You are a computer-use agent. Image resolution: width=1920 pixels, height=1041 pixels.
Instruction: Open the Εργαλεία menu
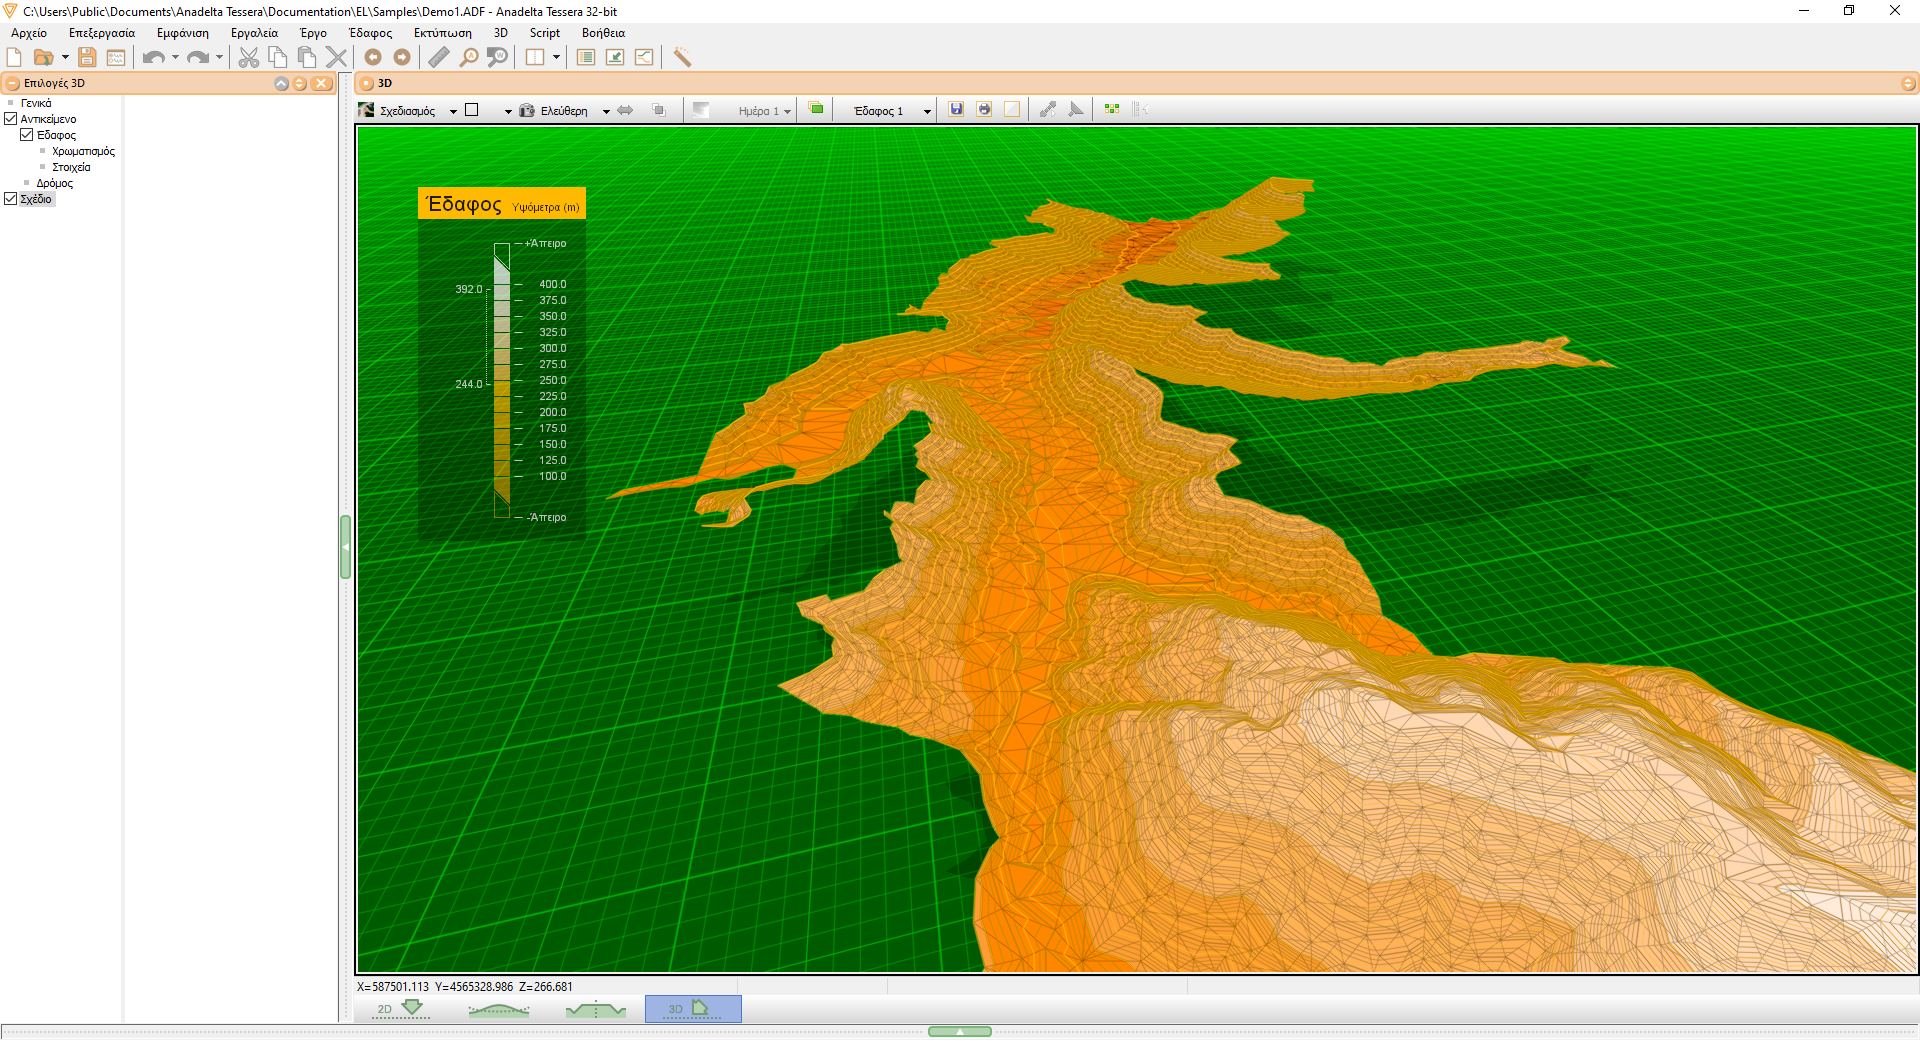pyautogui.click(x=254, y=33)
